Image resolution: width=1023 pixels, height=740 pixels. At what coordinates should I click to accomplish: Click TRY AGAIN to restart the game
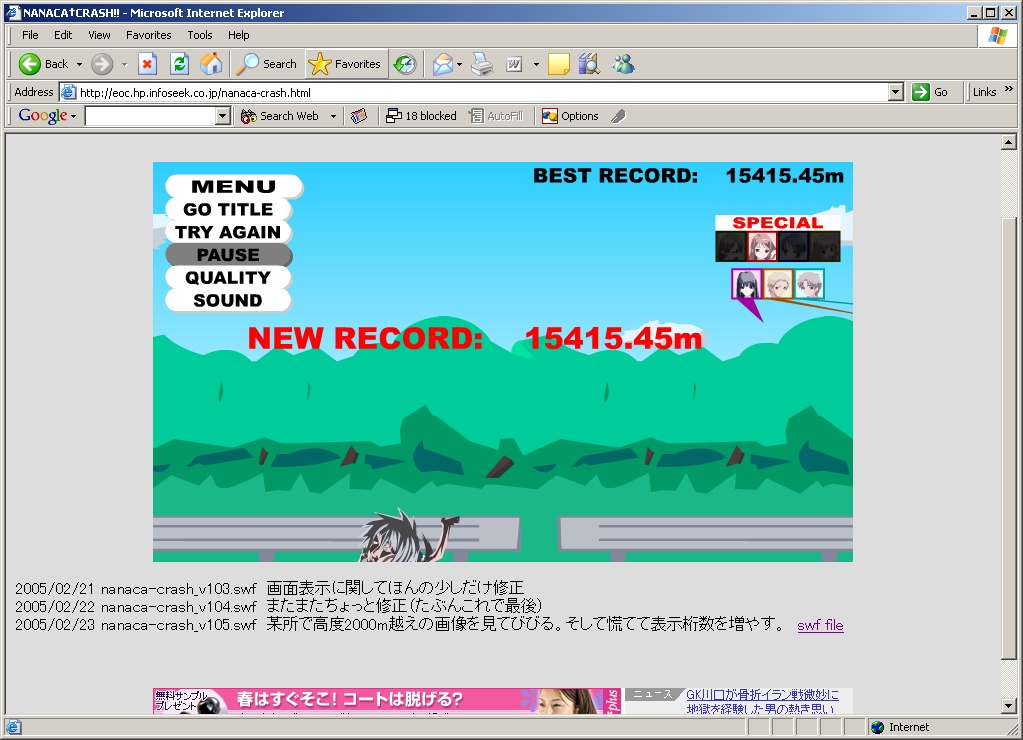click(x=228, y=232)
